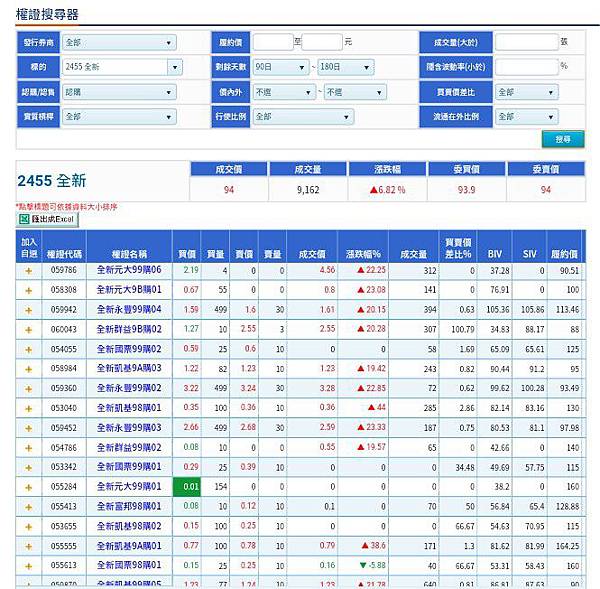Open the 行使比例 exercise ratio dropdown
The image size is (600, 589).
coord(303,117)
